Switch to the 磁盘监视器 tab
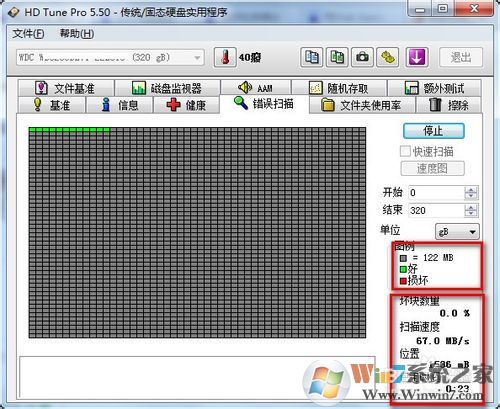500x409 pixels. click(167, 88)
